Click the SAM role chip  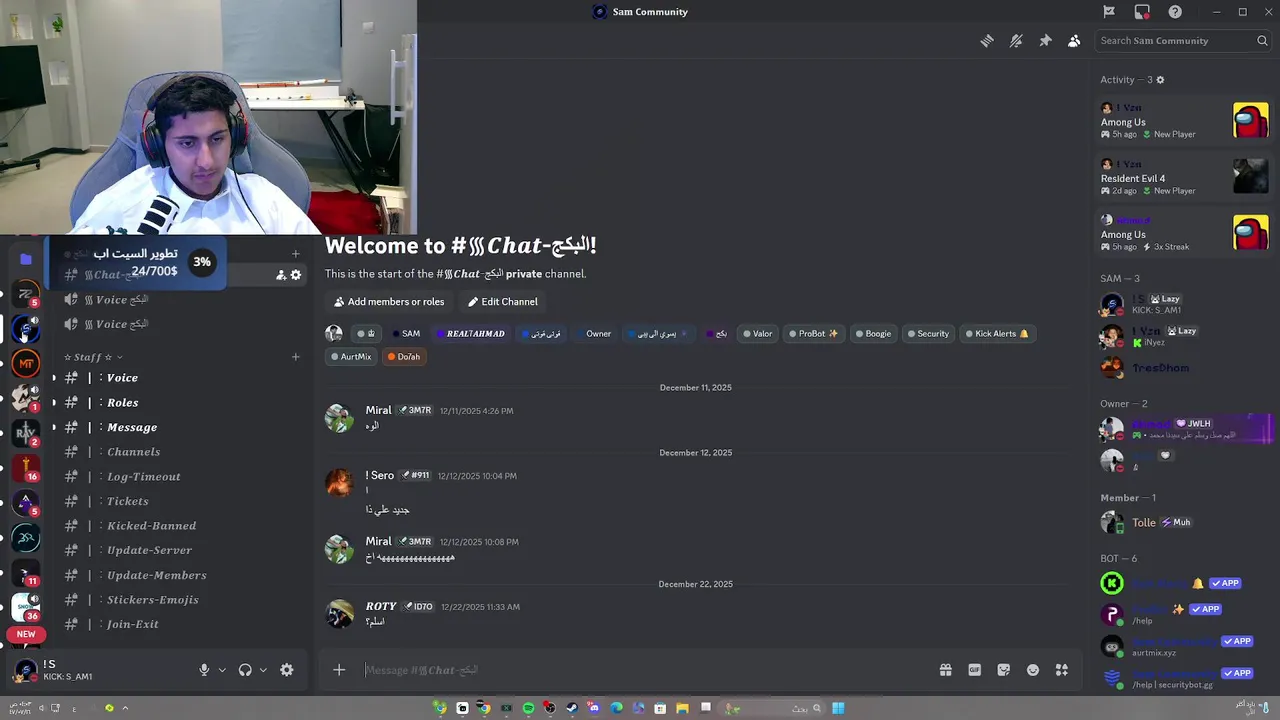pyautogui.click(x=406, y=334)
